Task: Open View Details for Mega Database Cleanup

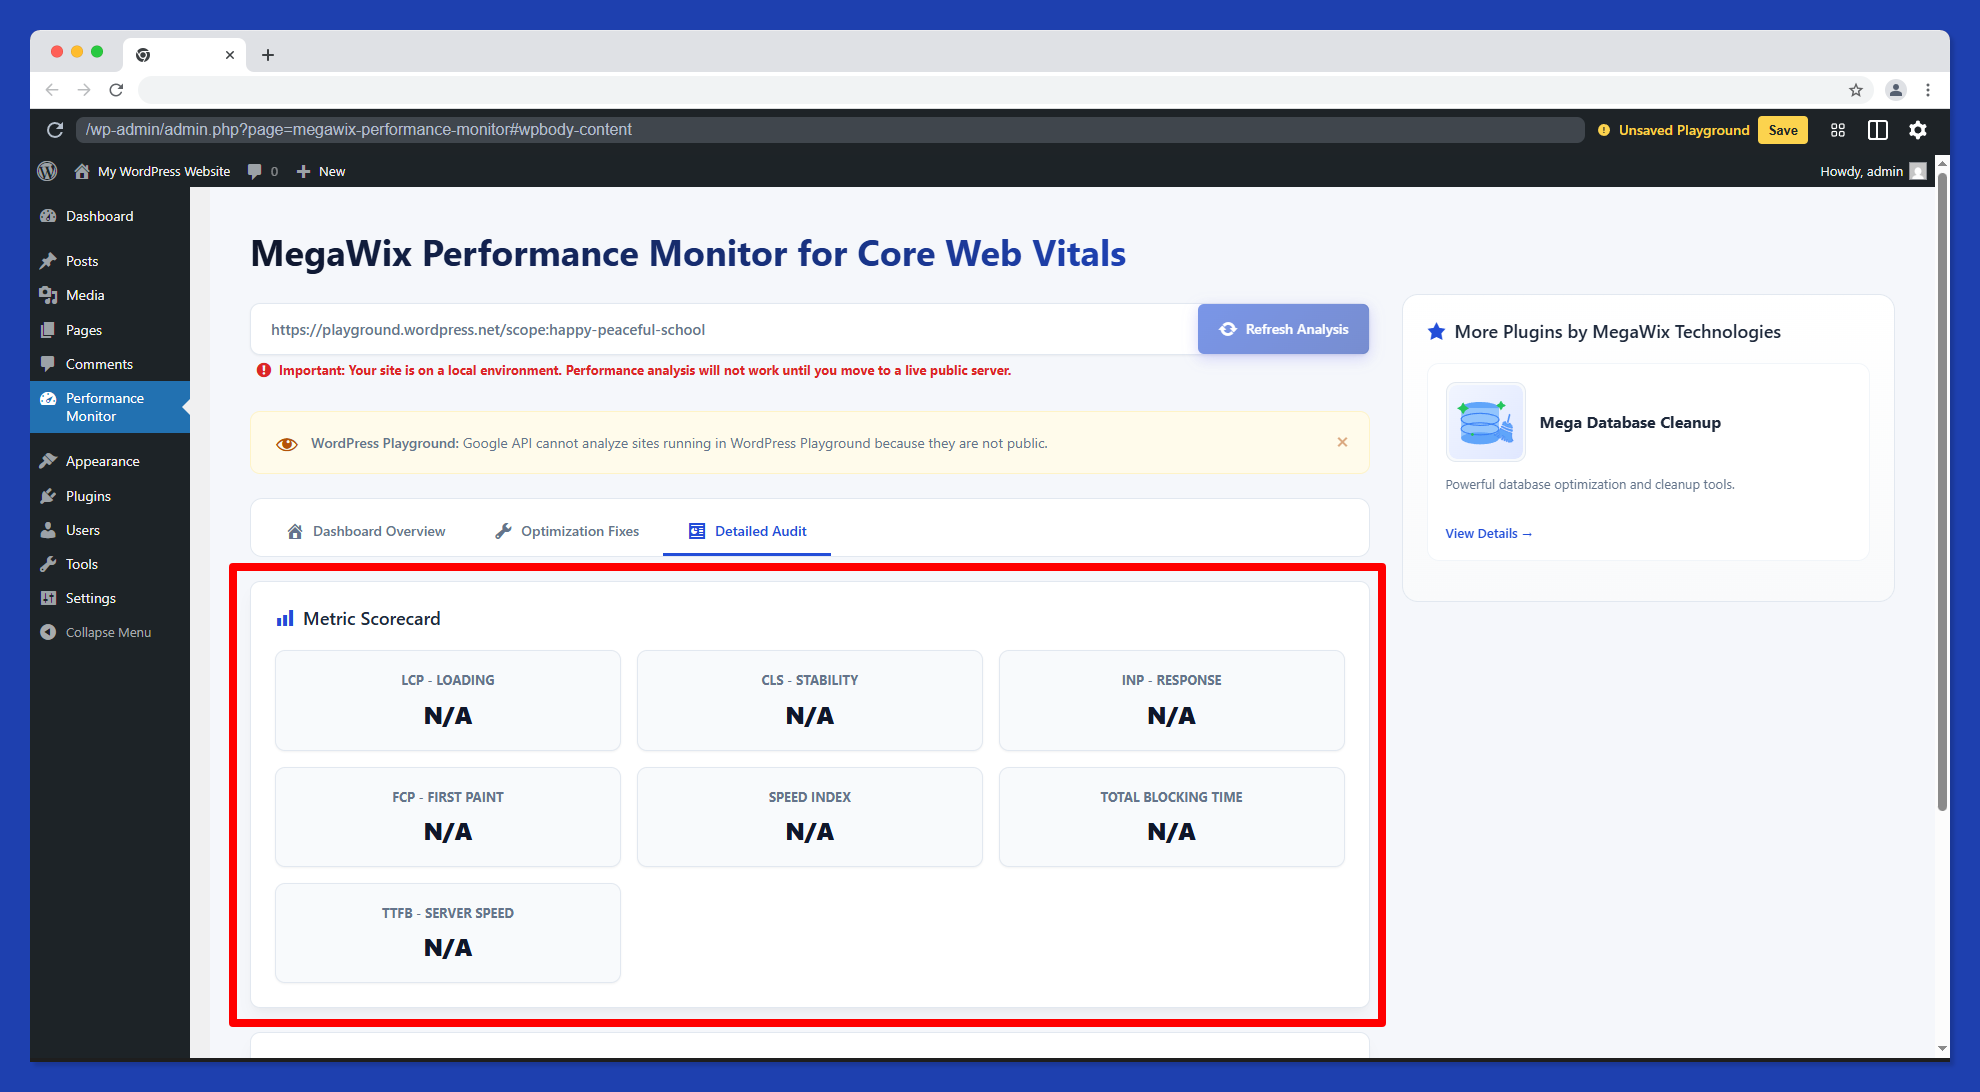Action: click(x=1487, y=533)
